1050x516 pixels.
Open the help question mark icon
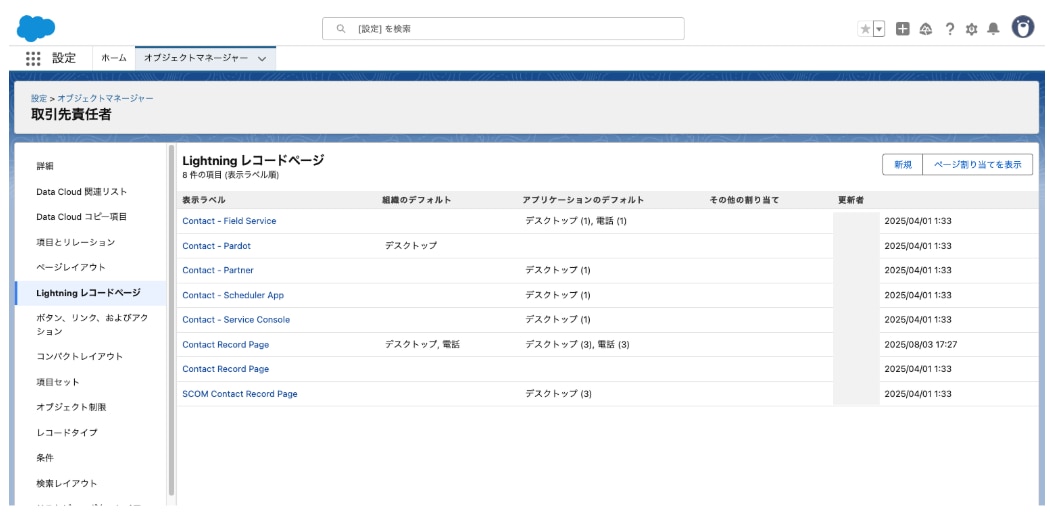tap(947, 29)
